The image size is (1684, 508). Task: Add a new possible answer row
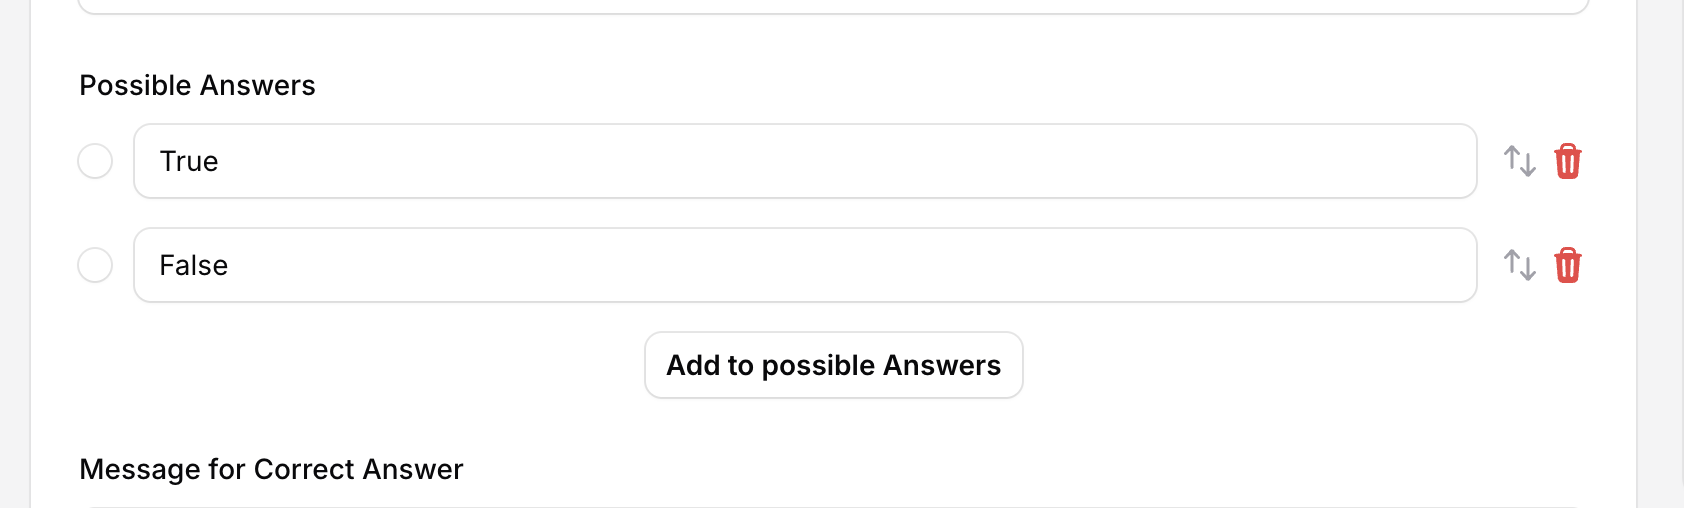point(833,365)
